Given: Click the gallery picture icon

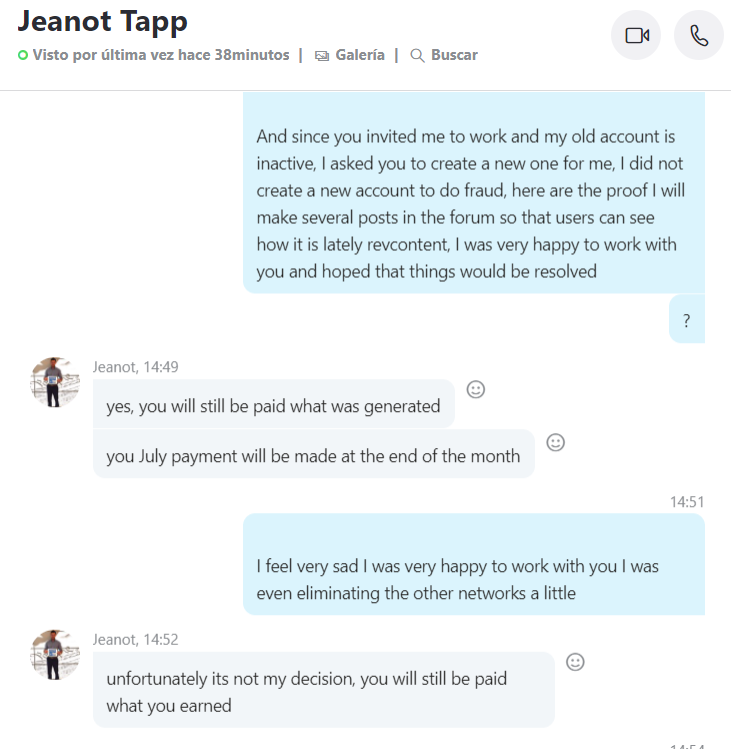Looking at the screenshot, I should (x=322, y=56).
